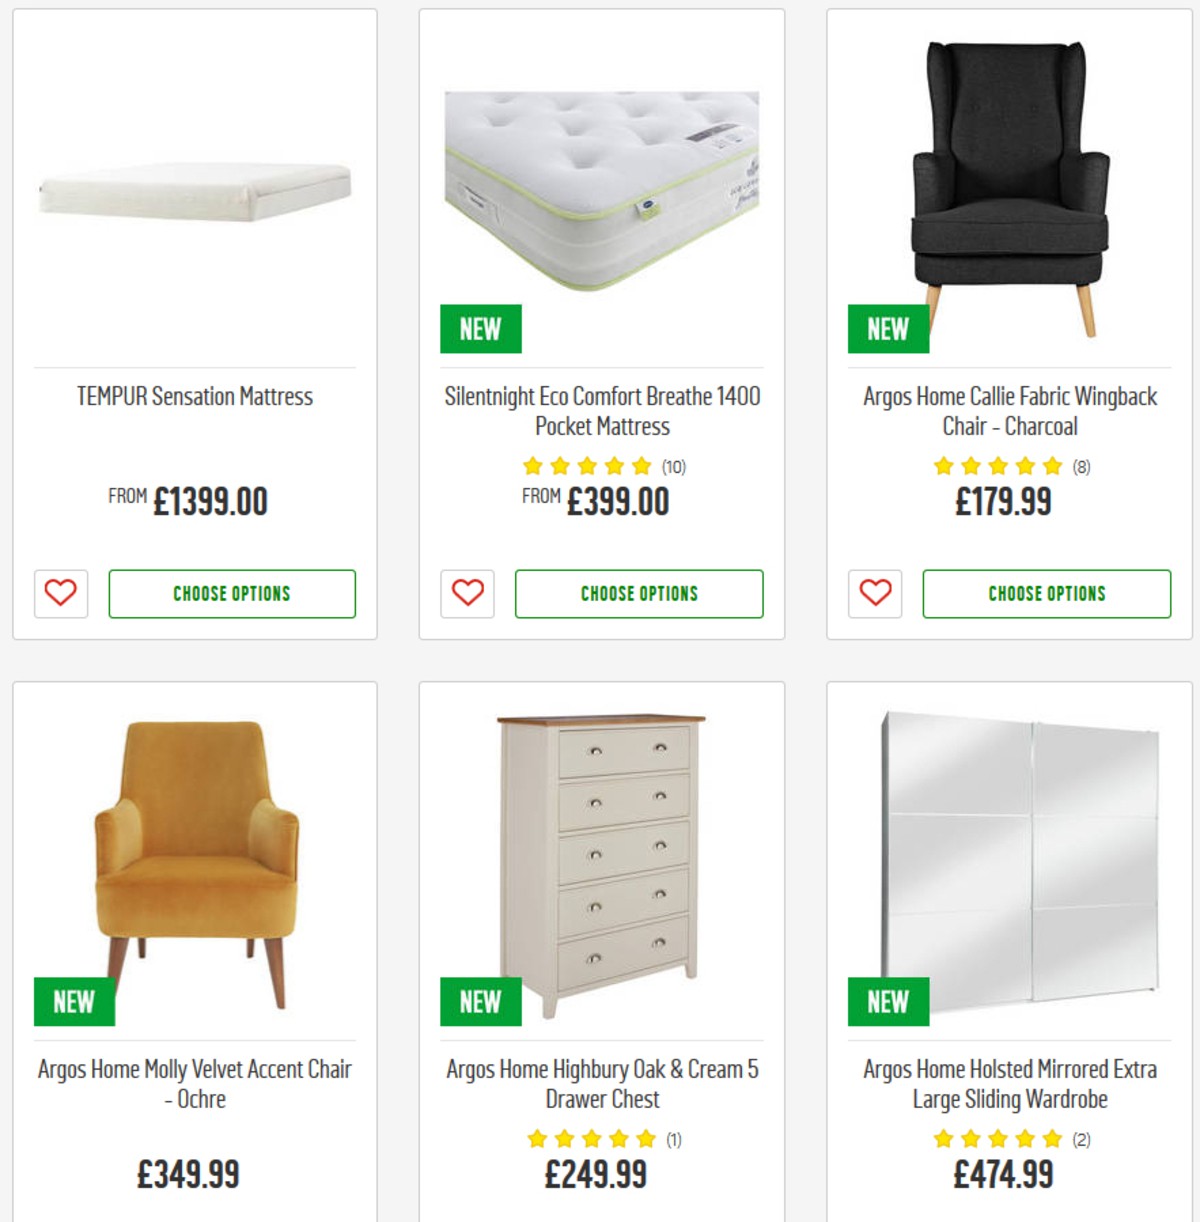Click the Holsted Mirrored Sliding Wardrobe title link
The height and width of the screenshot is (1222, 1200).
click(x=1008, y=1084)
